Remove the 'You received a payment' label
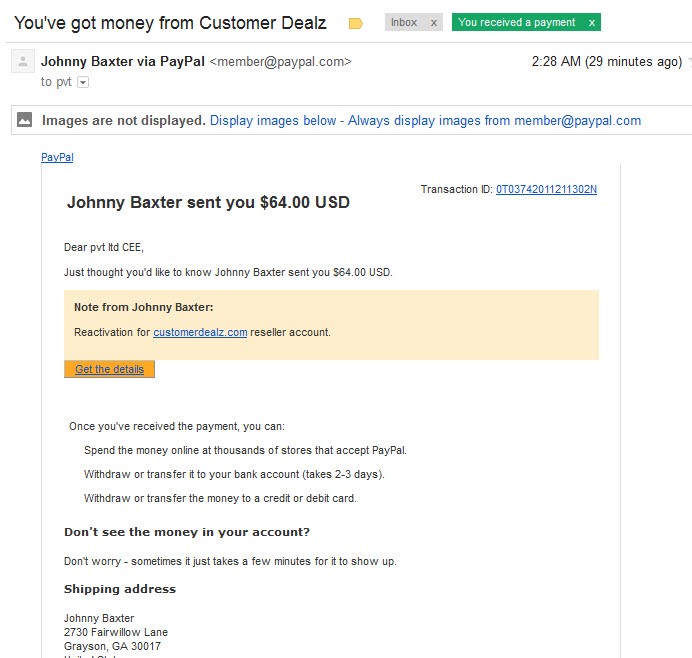 click(592, 23)
